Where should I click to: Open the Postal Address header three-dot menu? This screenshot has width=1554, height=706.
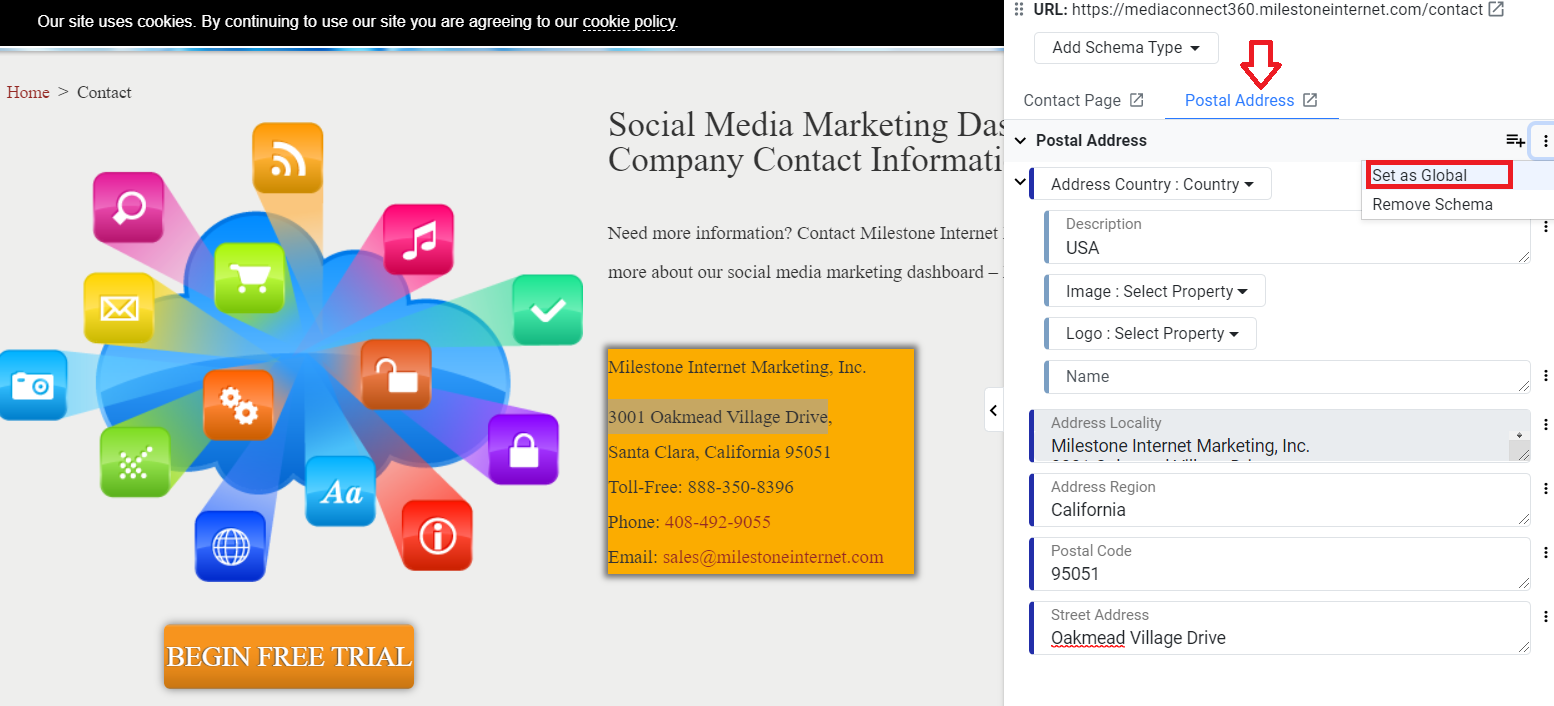point(1545,141)
